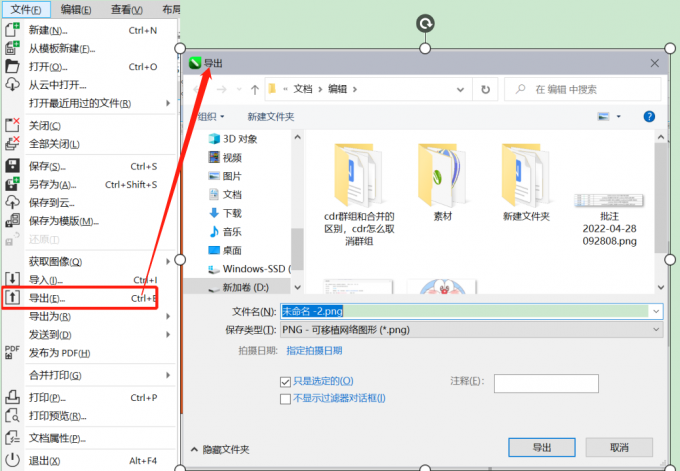Click the 注释 comment input field
The width and height of the screenshot is (680, 471).
546,383
